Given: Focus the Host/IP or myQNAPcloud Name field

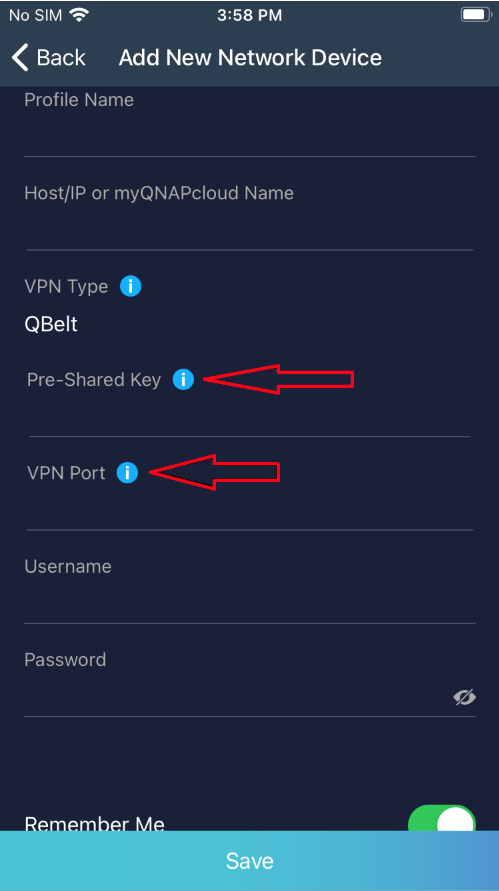Looking at the screenshot, I should [250, 227].
